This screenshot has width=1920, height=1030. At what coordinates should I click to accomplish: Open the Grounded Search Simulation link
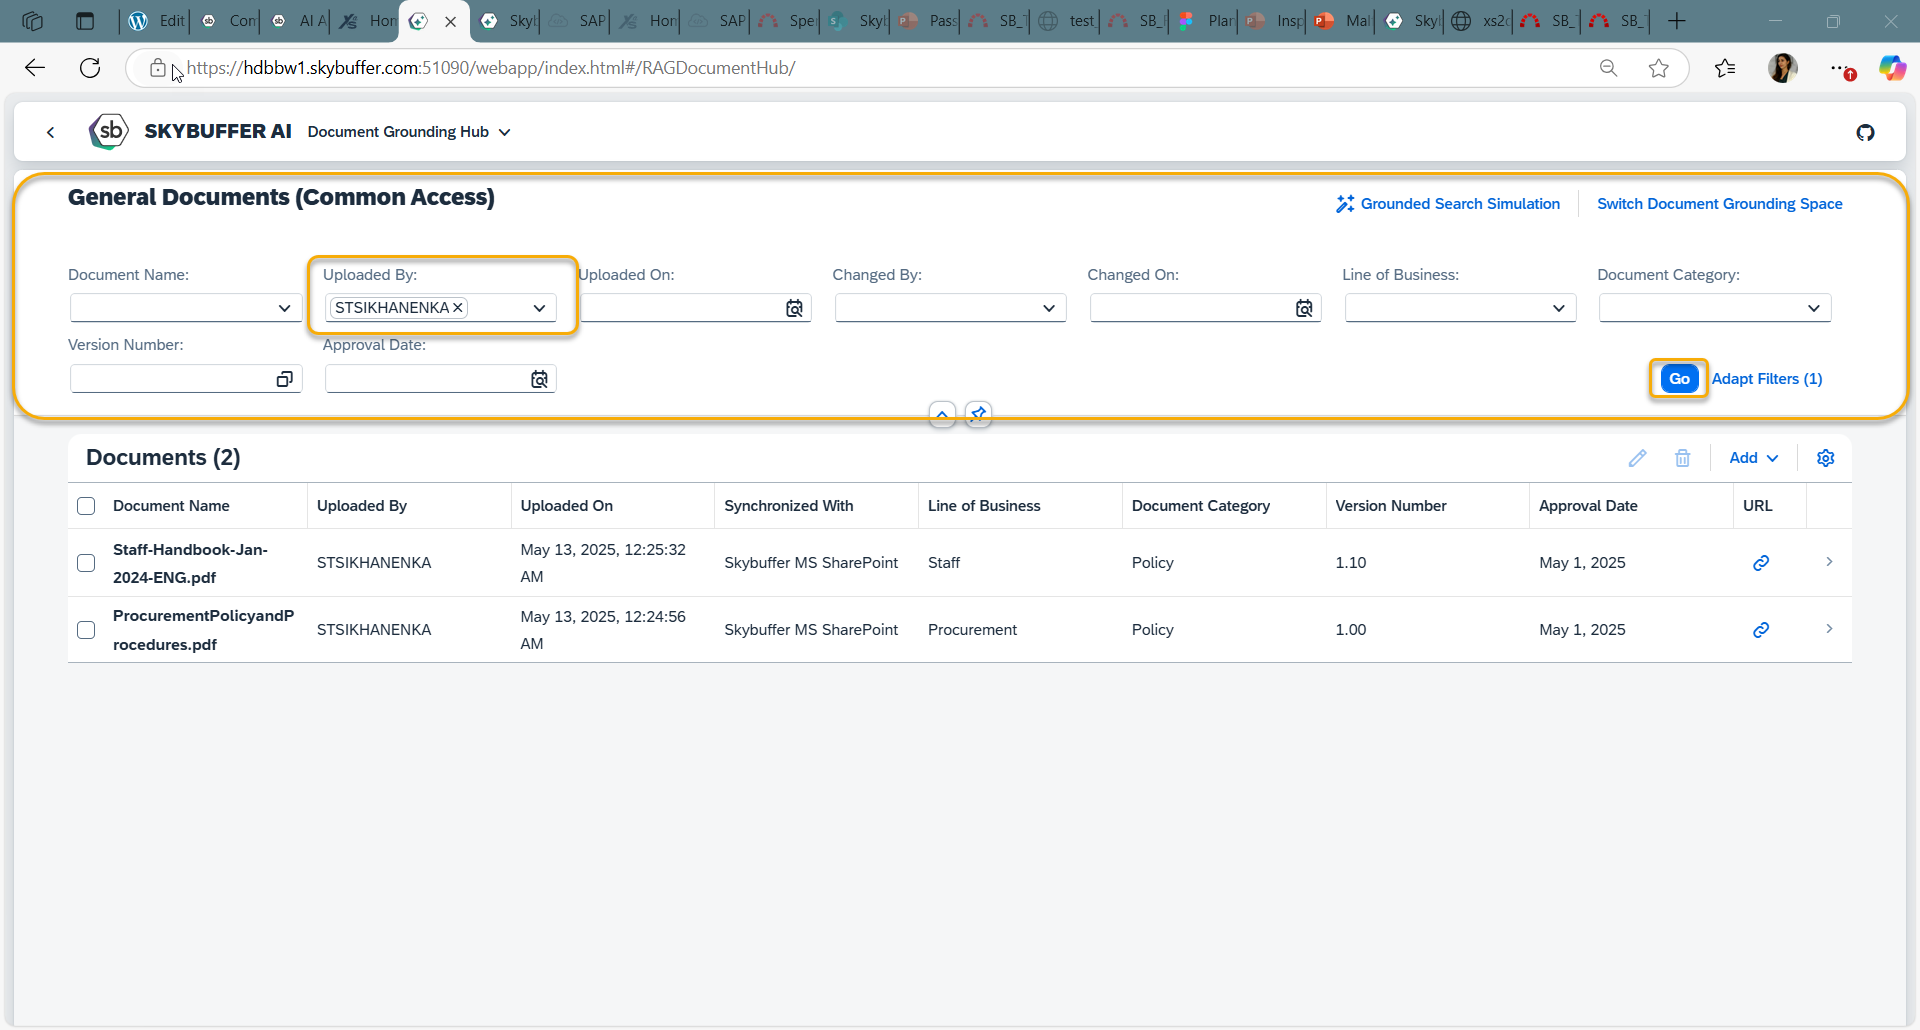[x=1448, y=204]
